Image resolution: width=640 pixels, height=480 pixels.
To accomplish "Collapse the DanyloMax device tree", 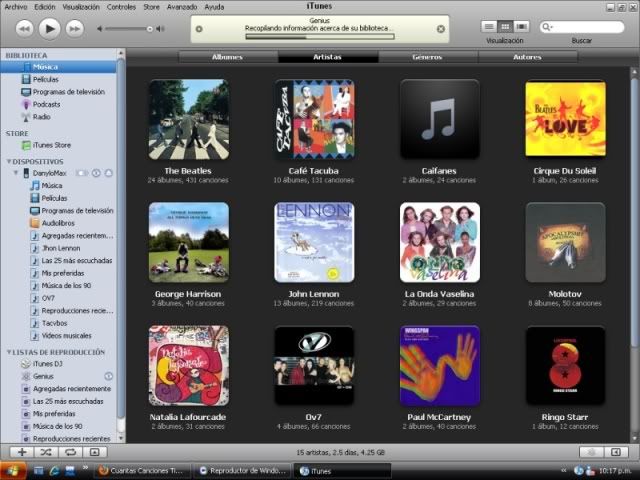I will click(x=16, y=173).
